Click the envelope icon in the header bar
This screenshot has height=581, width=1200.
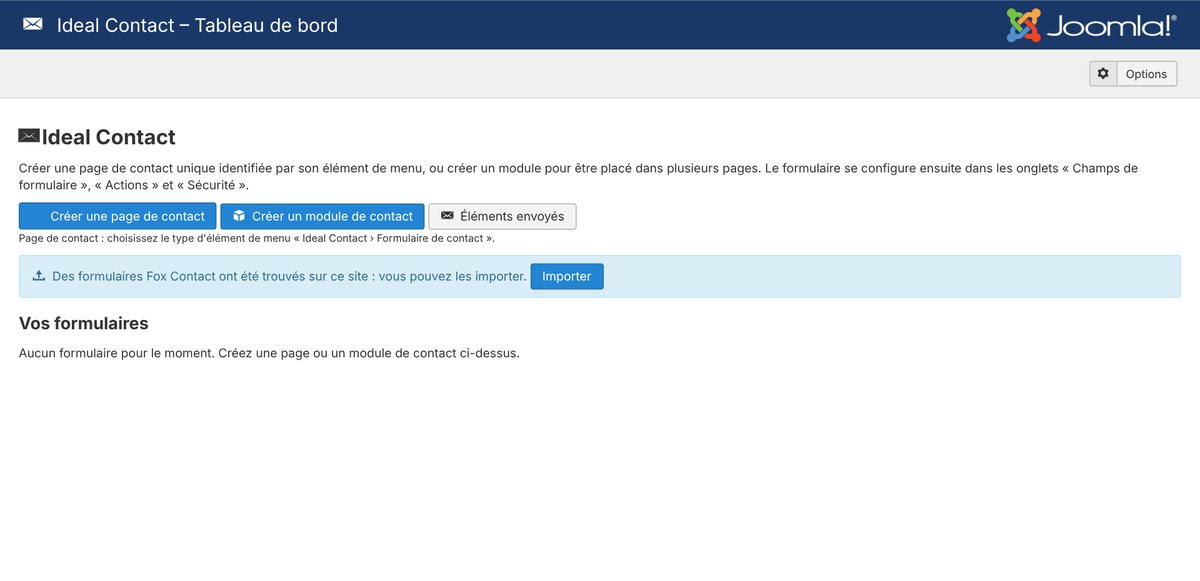pyautogui.click(x=33, y=24)
